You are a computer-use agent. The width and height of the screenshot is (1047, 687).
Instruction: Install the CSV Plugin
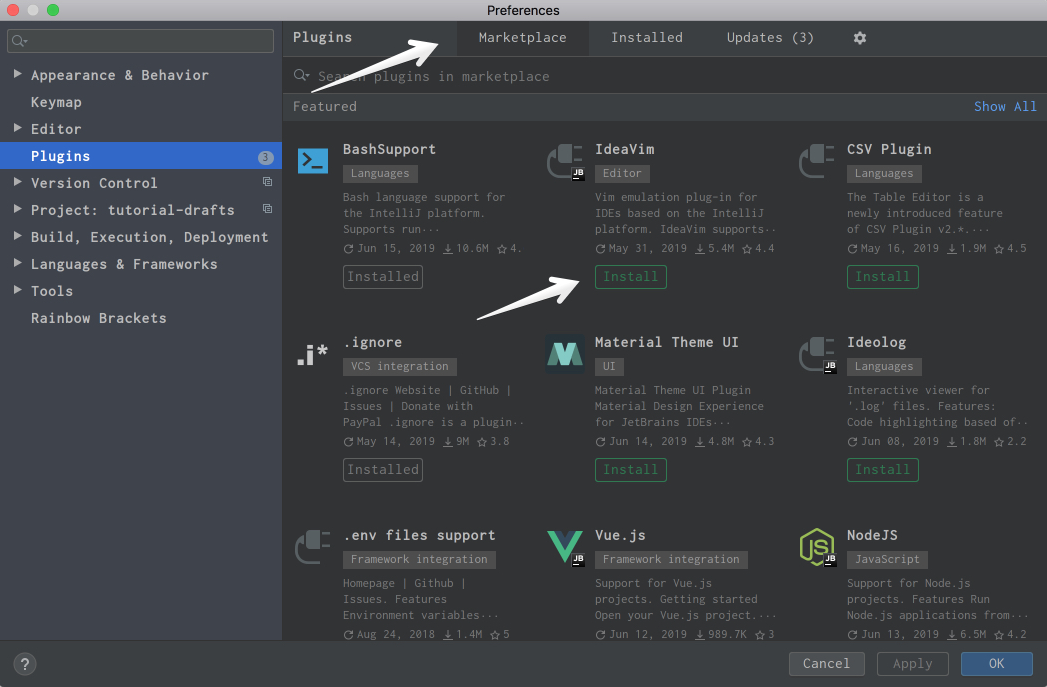click(883, 276)
